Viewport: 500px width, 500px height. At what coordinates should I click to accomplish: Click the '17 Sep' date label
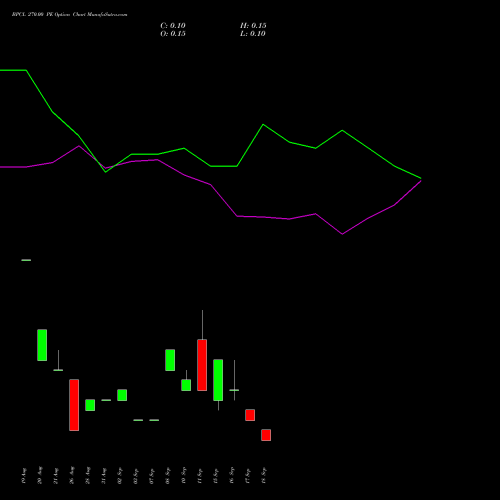(248, 476)
